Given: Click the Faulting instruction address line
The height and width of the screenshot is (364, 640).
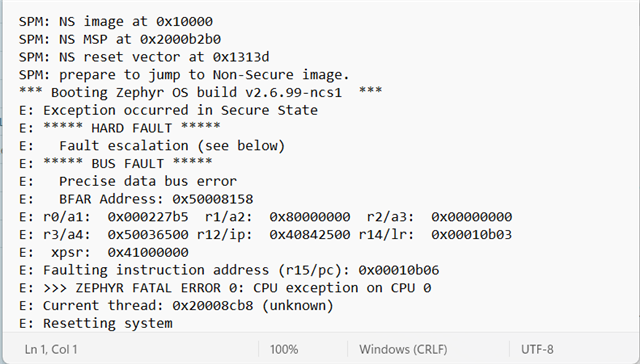Looking at the screenshot, I should point(229,270).
